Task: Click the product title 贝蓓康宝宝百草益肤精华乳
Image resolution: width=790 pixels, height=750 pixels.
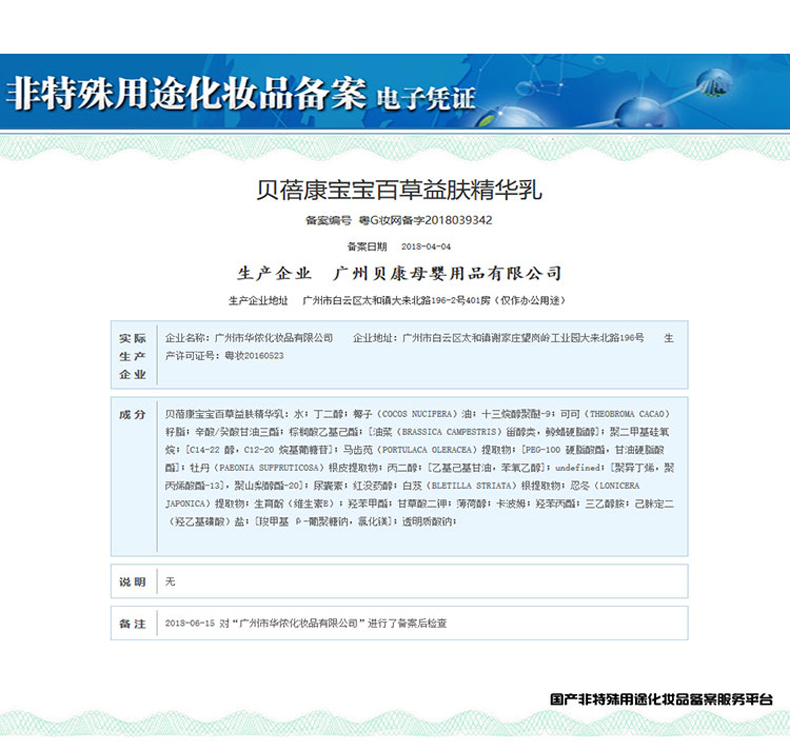Action: point(399,190)
